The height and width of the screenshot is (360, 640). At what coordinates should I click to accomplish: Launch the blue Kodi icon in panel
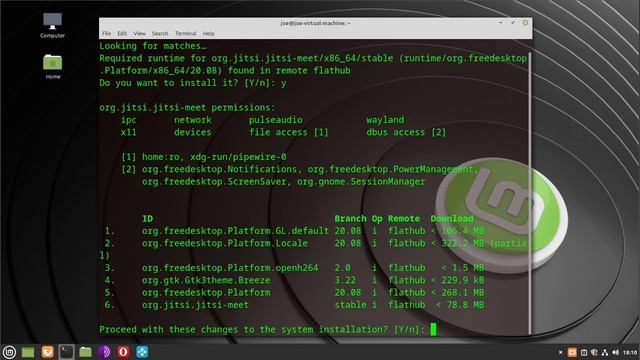click(x=142, y=352)
